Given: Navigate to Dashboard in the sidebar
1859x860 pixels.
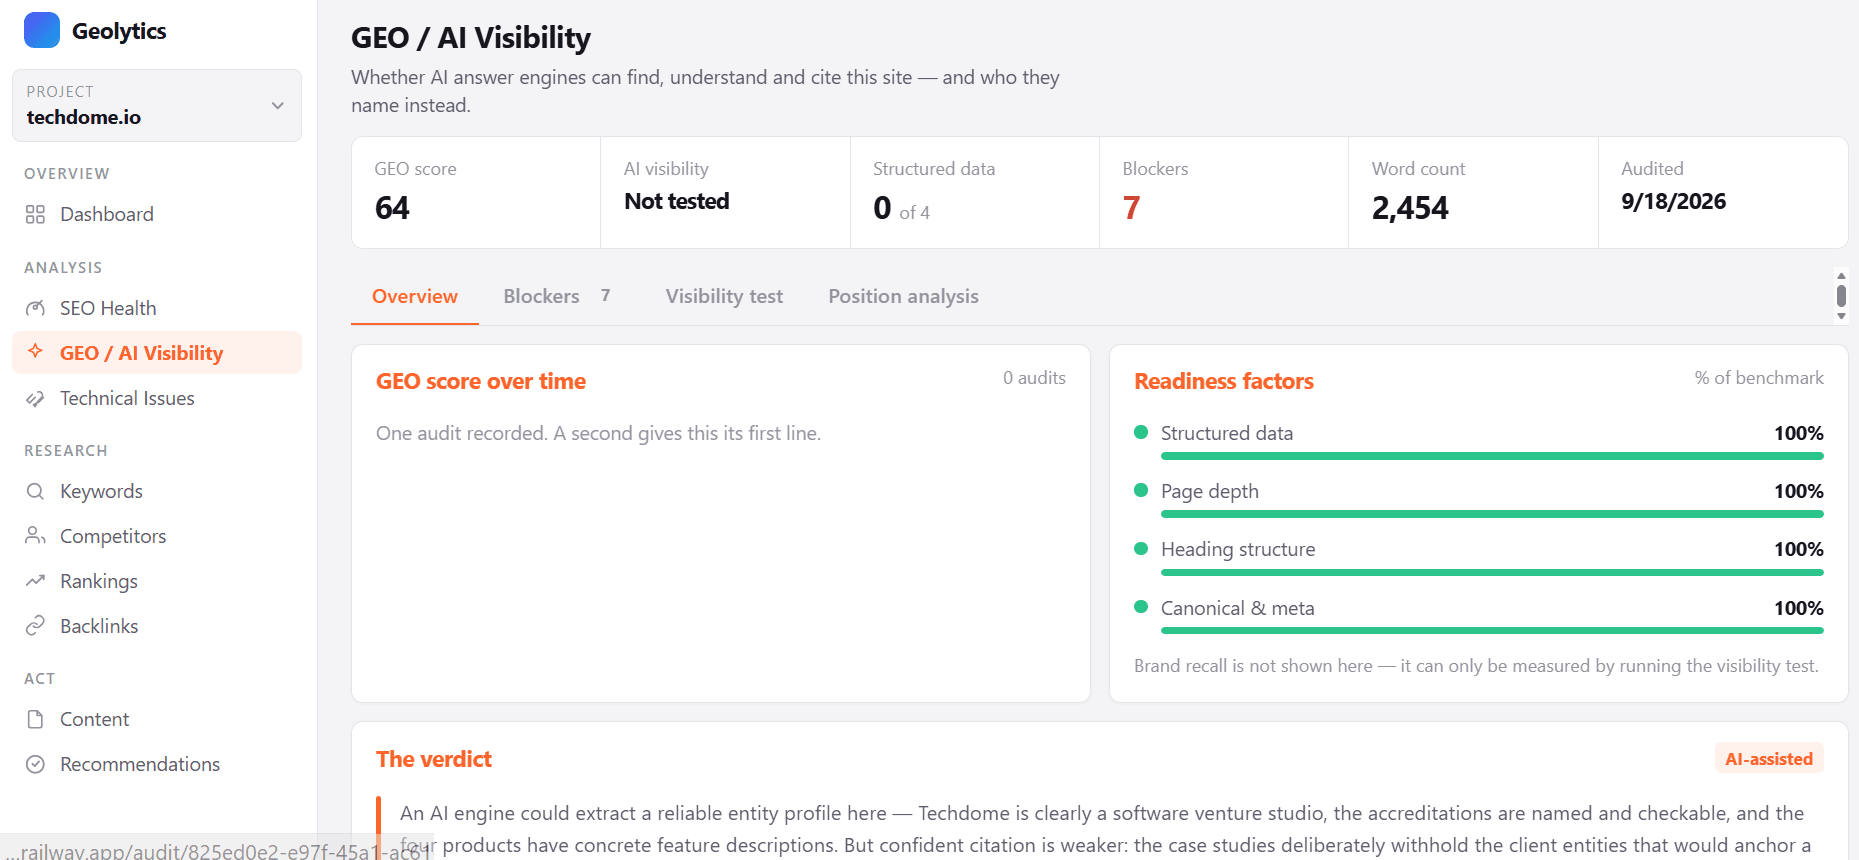Looking at the screenshot, I should tap(157, 214).
